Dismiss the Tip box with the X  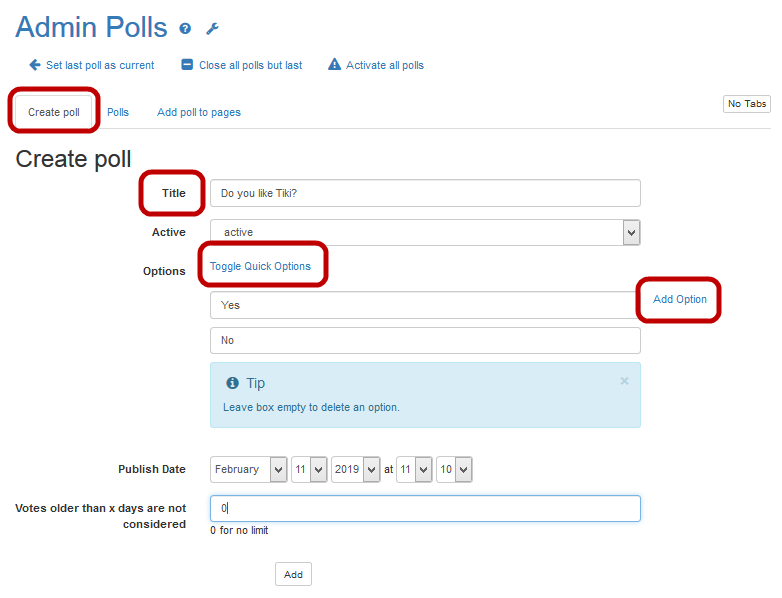click(625, 381)
